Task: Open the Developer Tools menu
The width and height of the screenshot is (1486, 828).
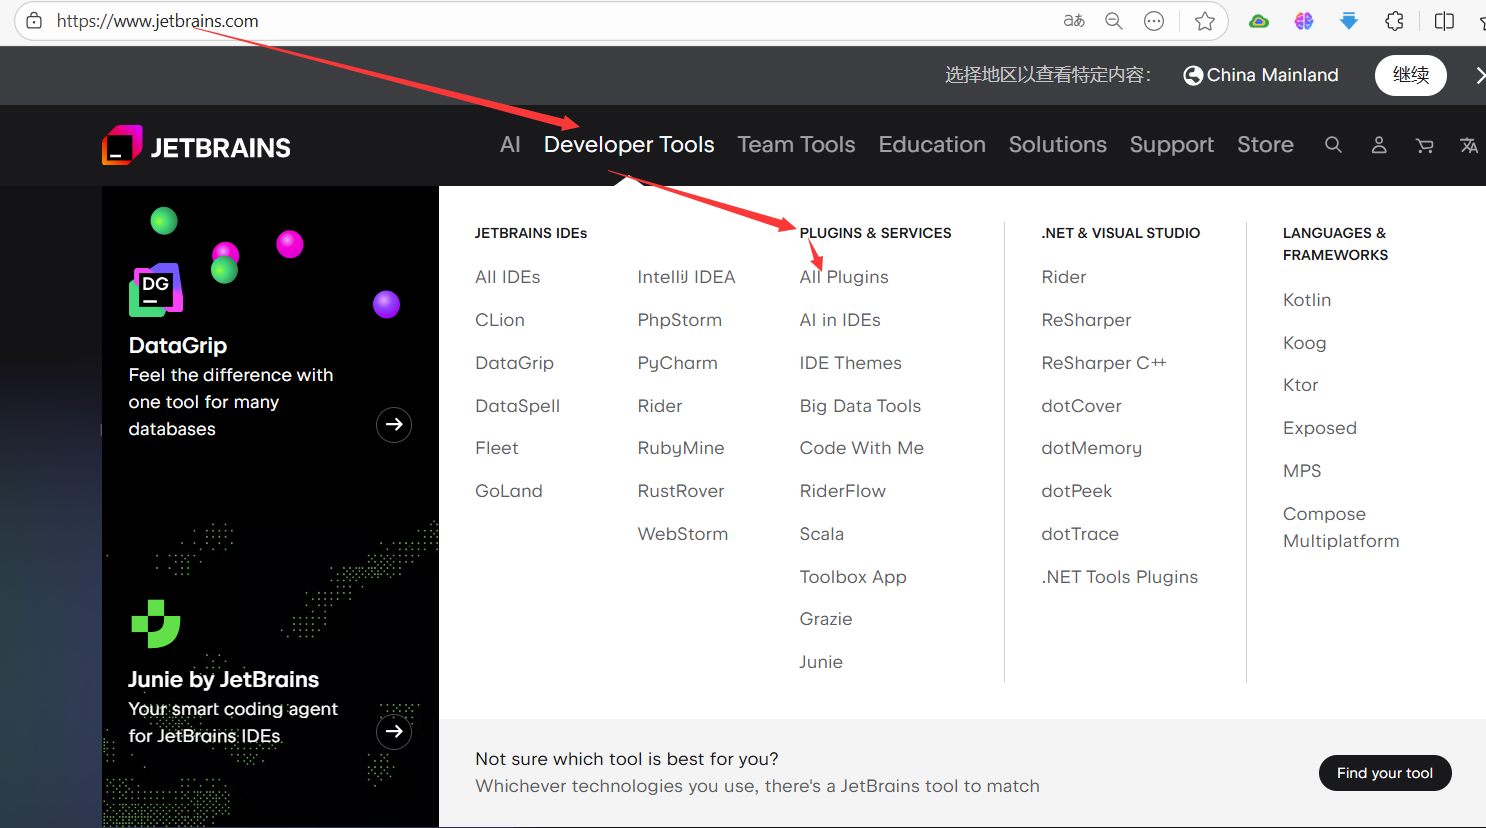Action: coord(629,145)
